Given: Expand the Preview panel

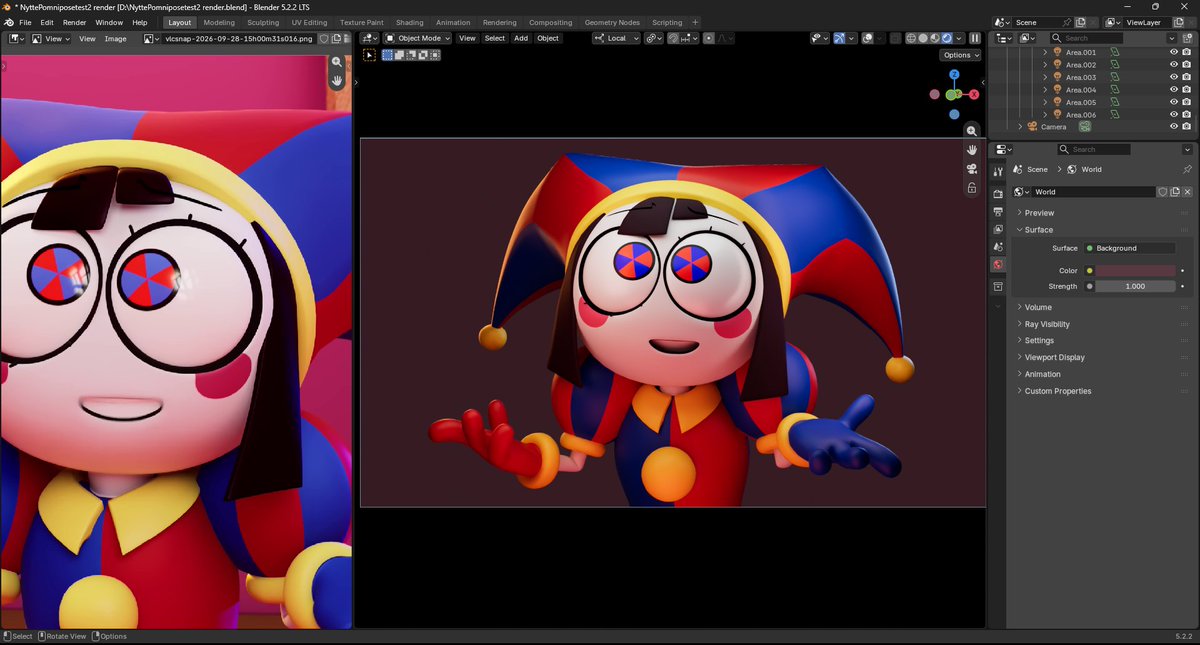Looking at the screenshot, I should click(x=1039, y=213).
